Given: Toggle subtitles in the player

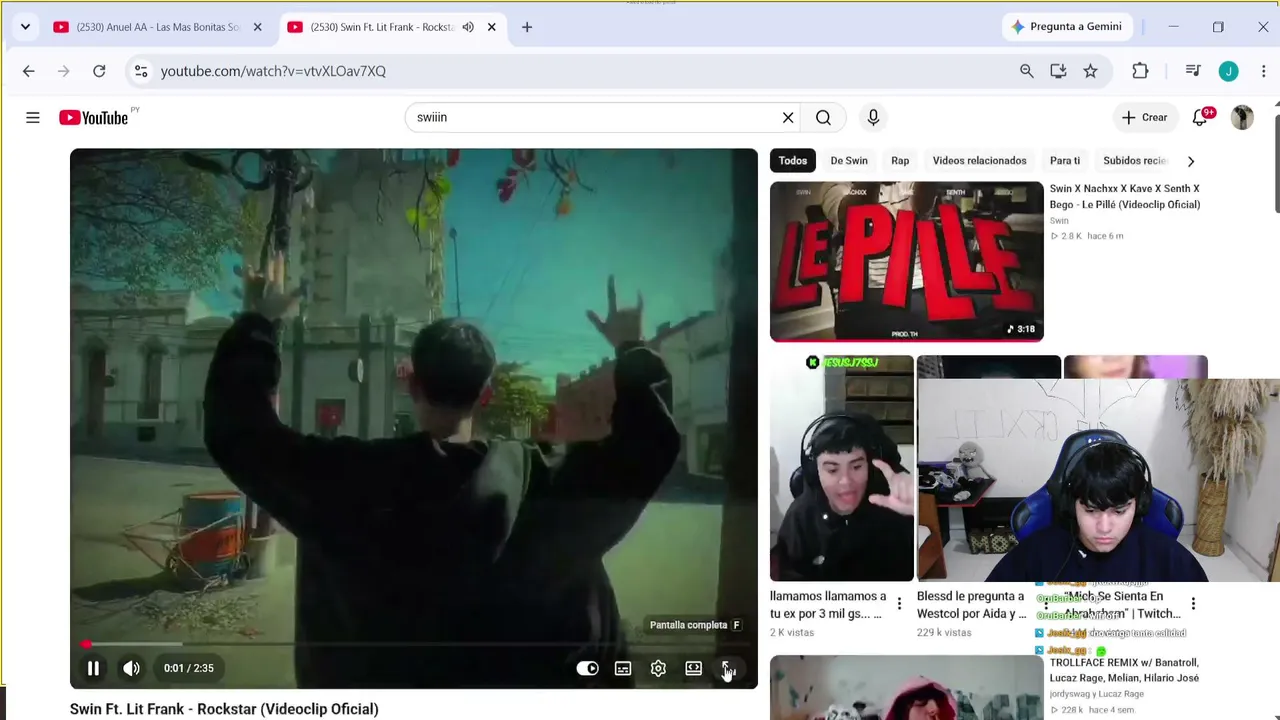Looking at the screenshot, I should 623,668.
